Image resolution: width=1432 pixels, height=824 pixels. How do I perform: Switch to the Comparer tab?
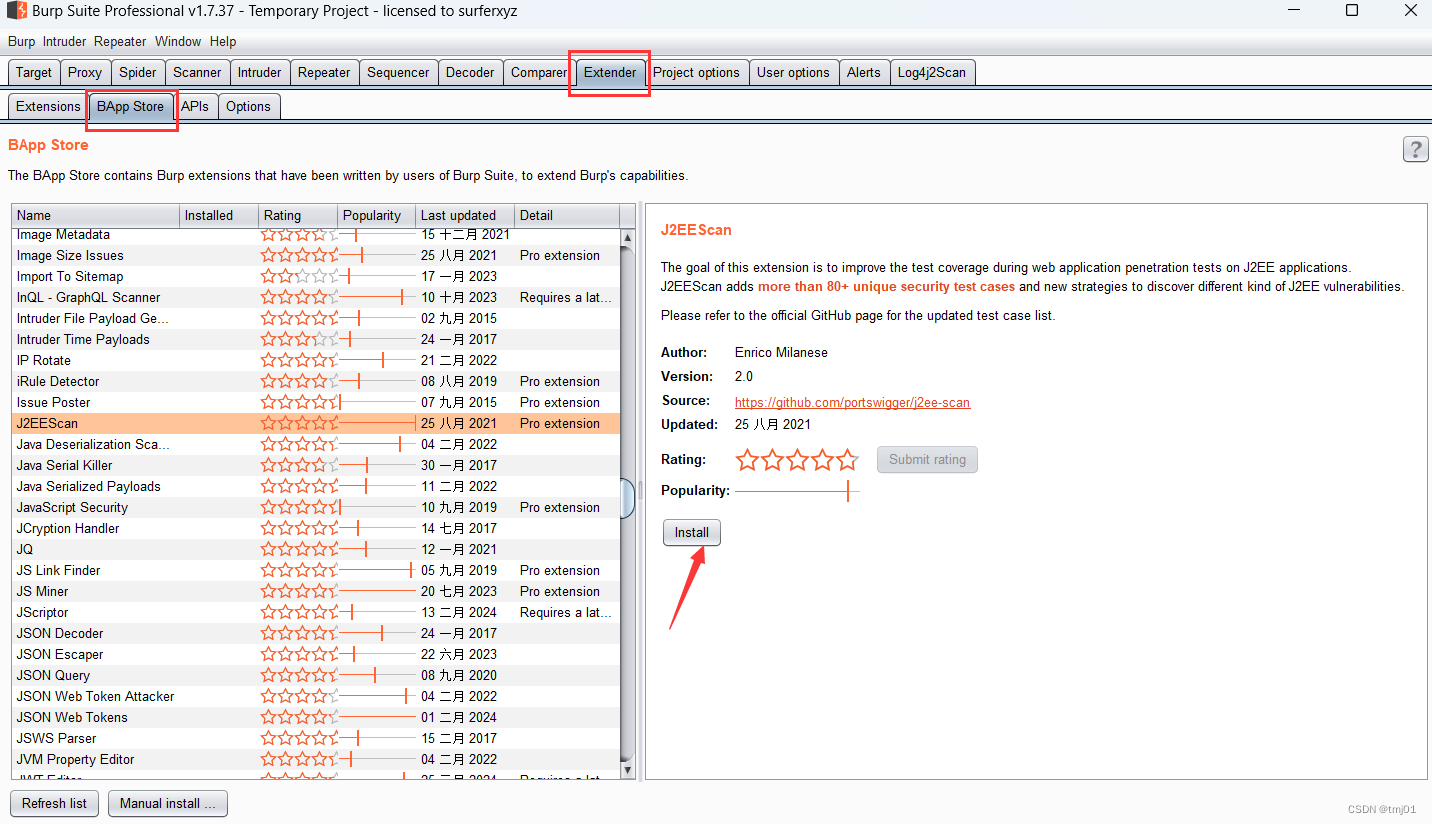click(x=539, y=72)
